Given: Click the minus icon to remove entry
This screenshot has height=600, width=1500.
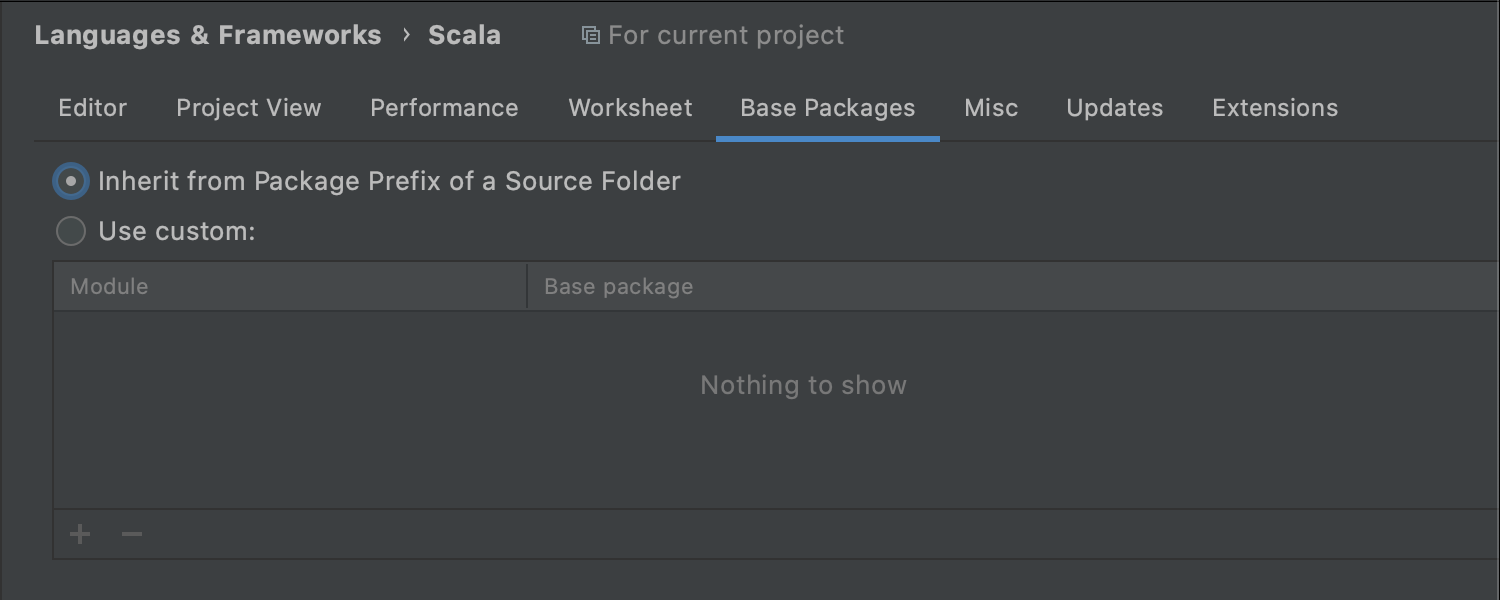Looking at the screenshot, I should 132,535.
